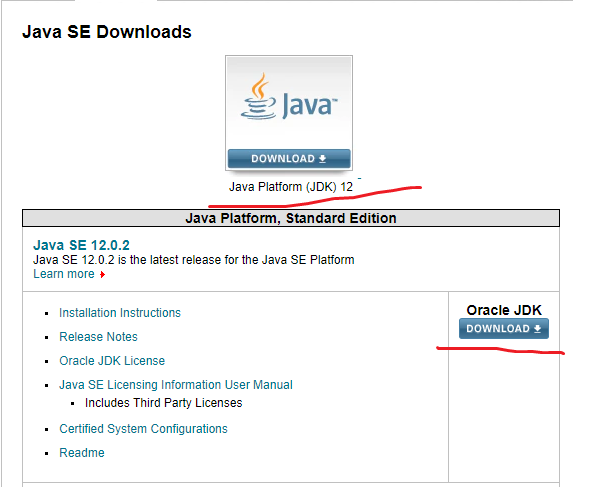Click the Oracle JDK DOWNLOAD button

pyautogui.click(x=504, y=328)
